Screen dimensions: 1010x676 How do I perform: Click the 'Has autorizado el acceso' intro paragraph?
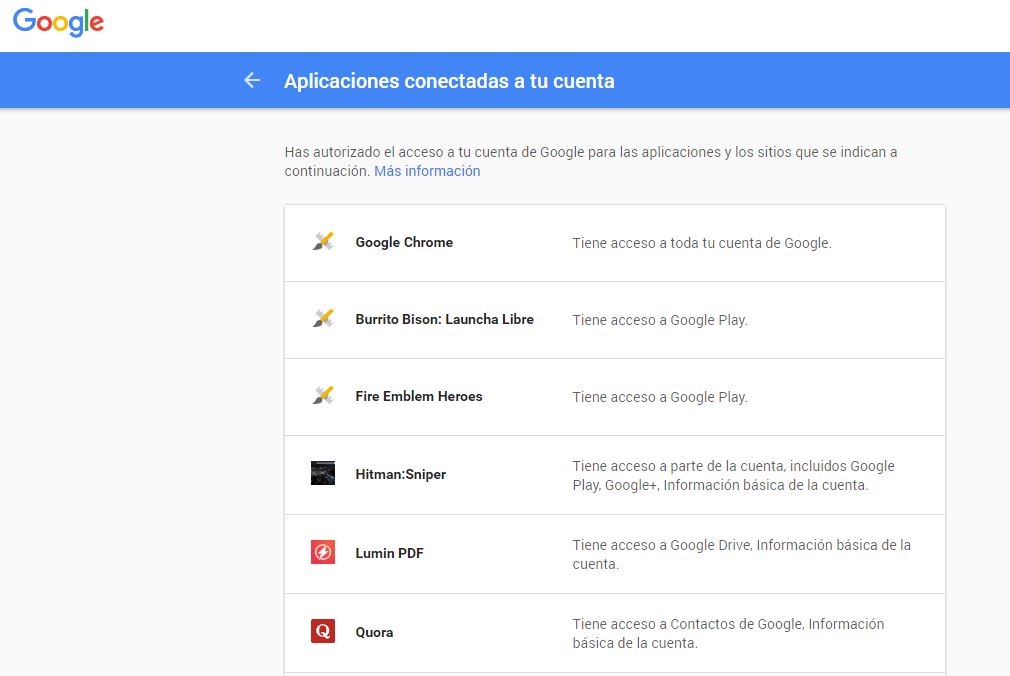coord(591,161)
